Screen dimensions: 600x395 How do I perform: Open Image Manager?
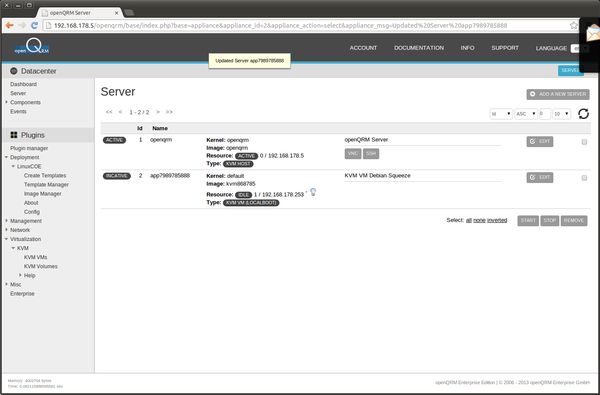(42, 194)
